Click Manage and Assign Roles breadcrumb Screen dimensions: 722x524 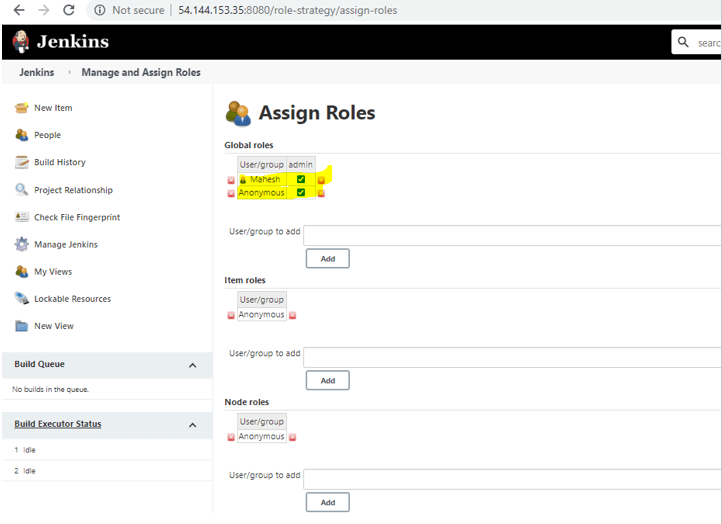pos(141,72)
